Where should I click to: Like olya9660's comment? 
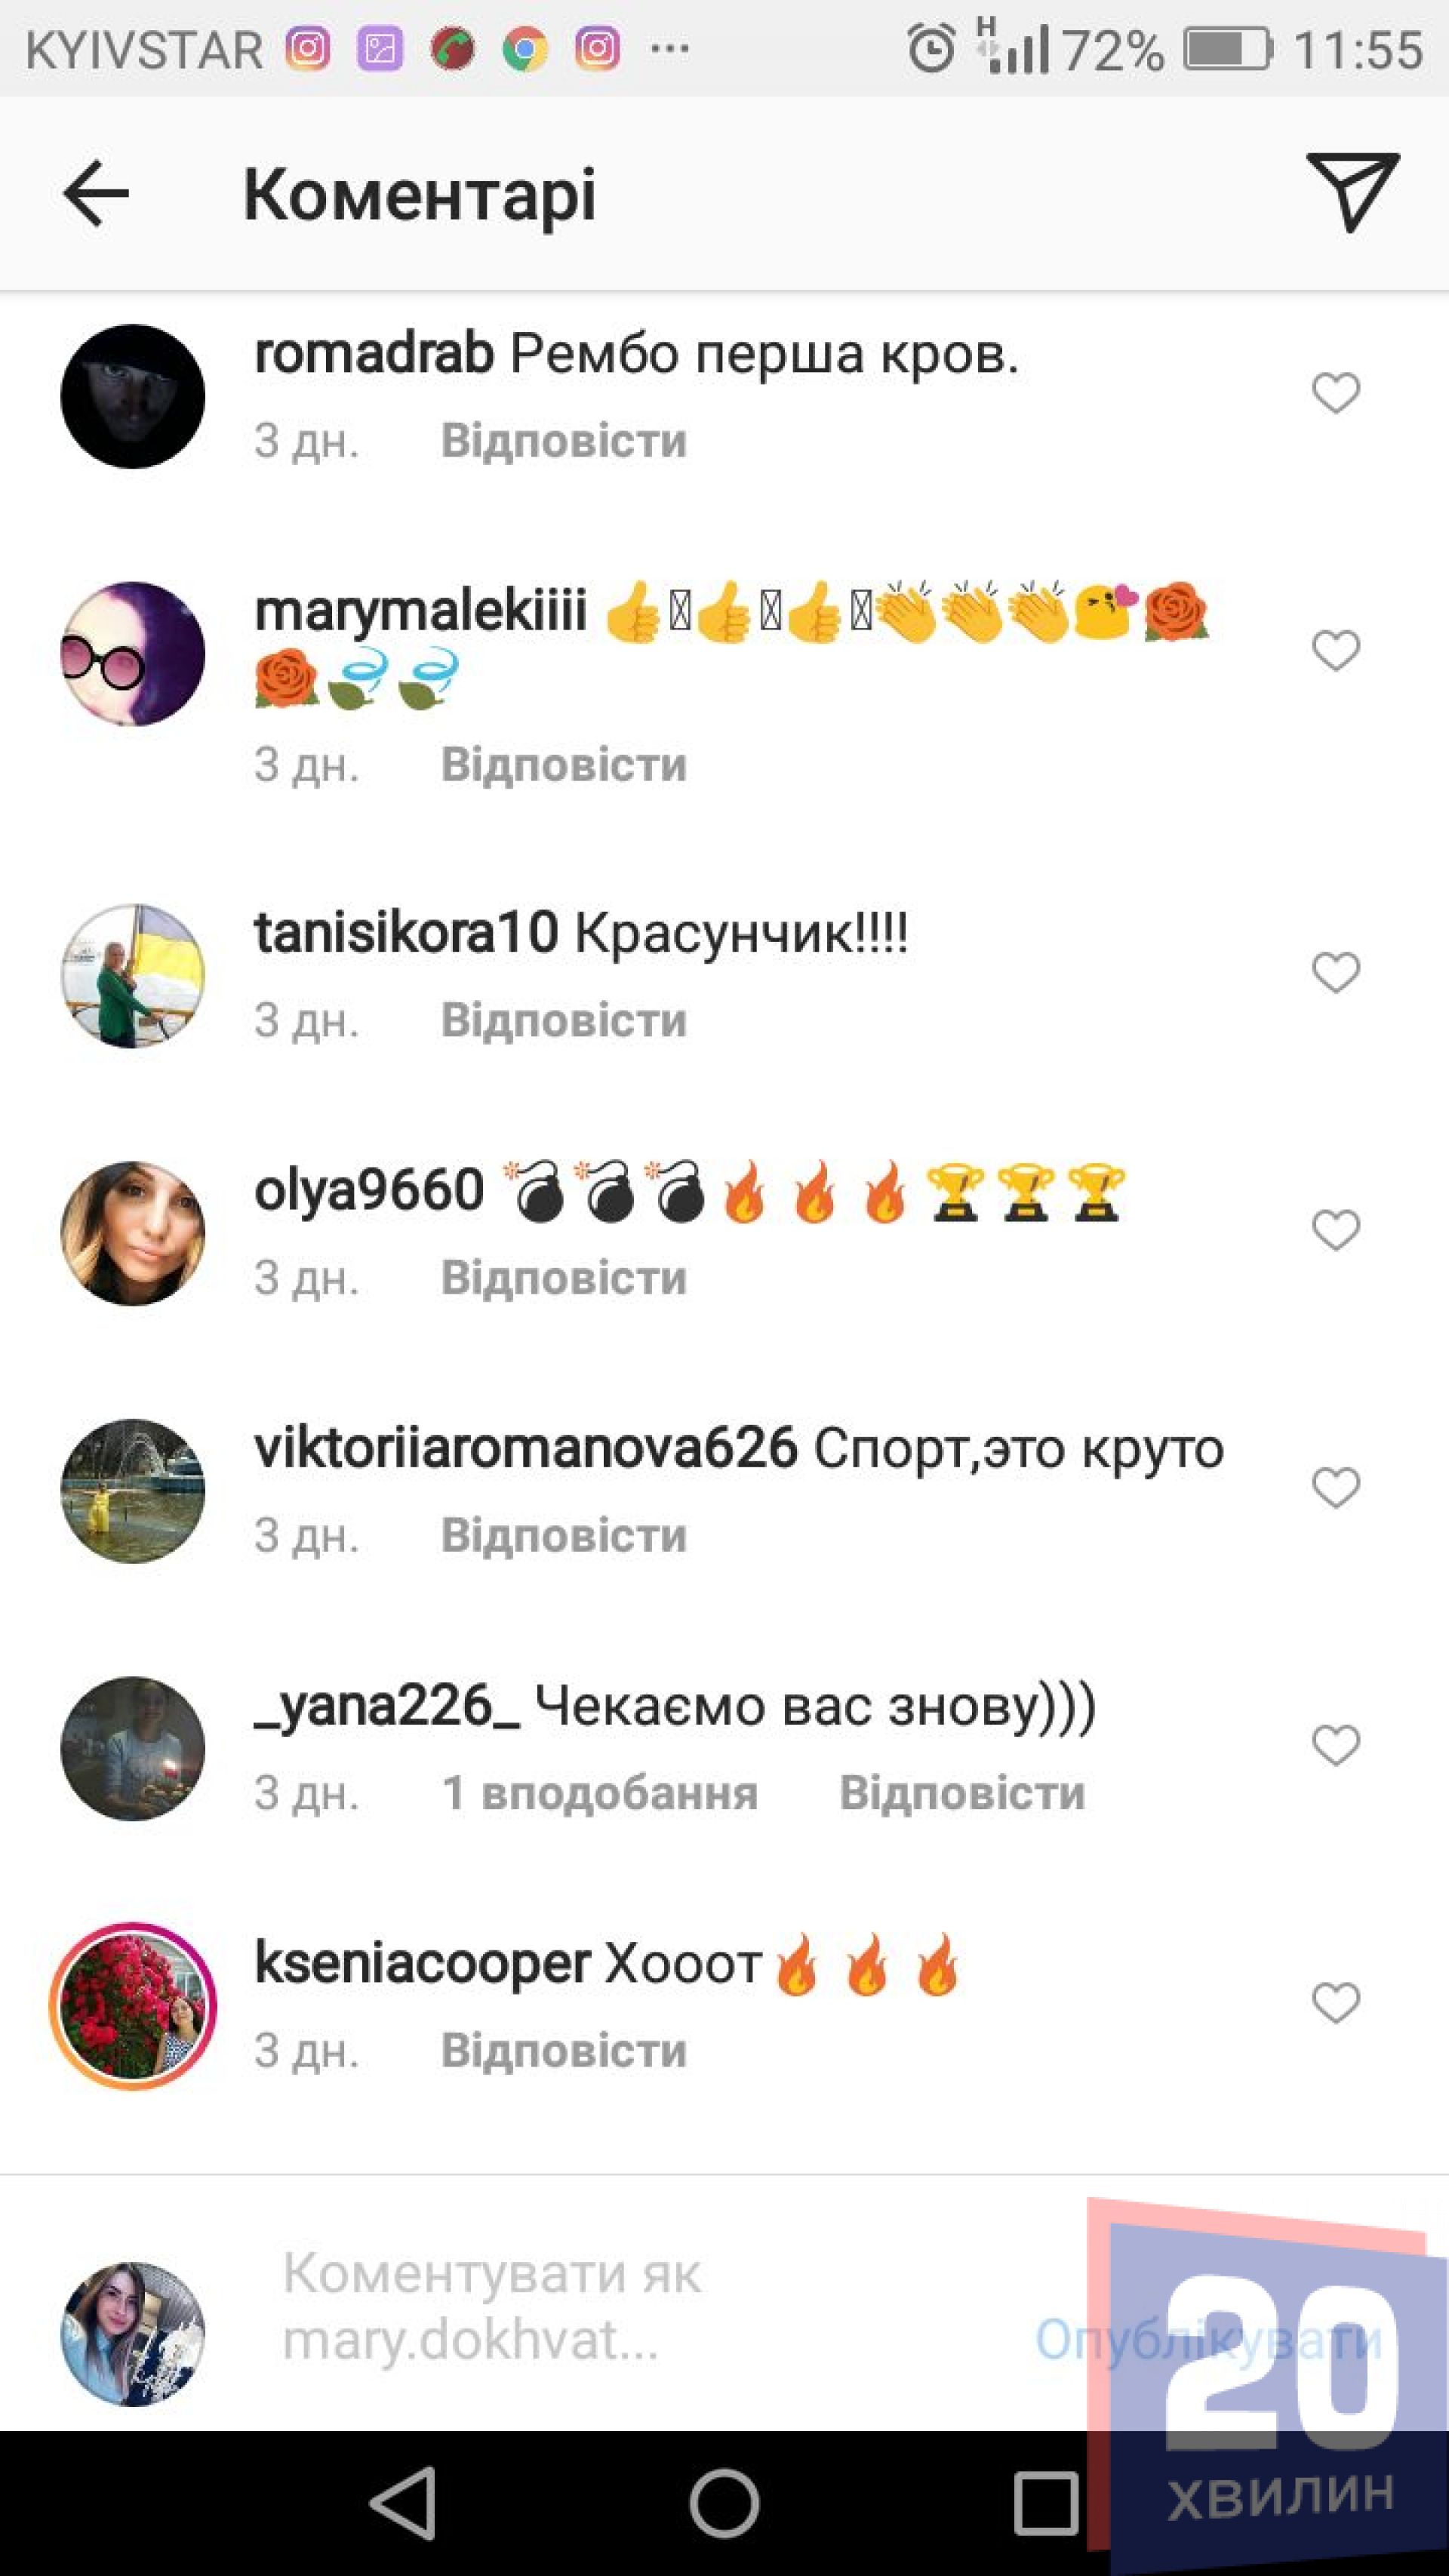click(1336, 1230)
